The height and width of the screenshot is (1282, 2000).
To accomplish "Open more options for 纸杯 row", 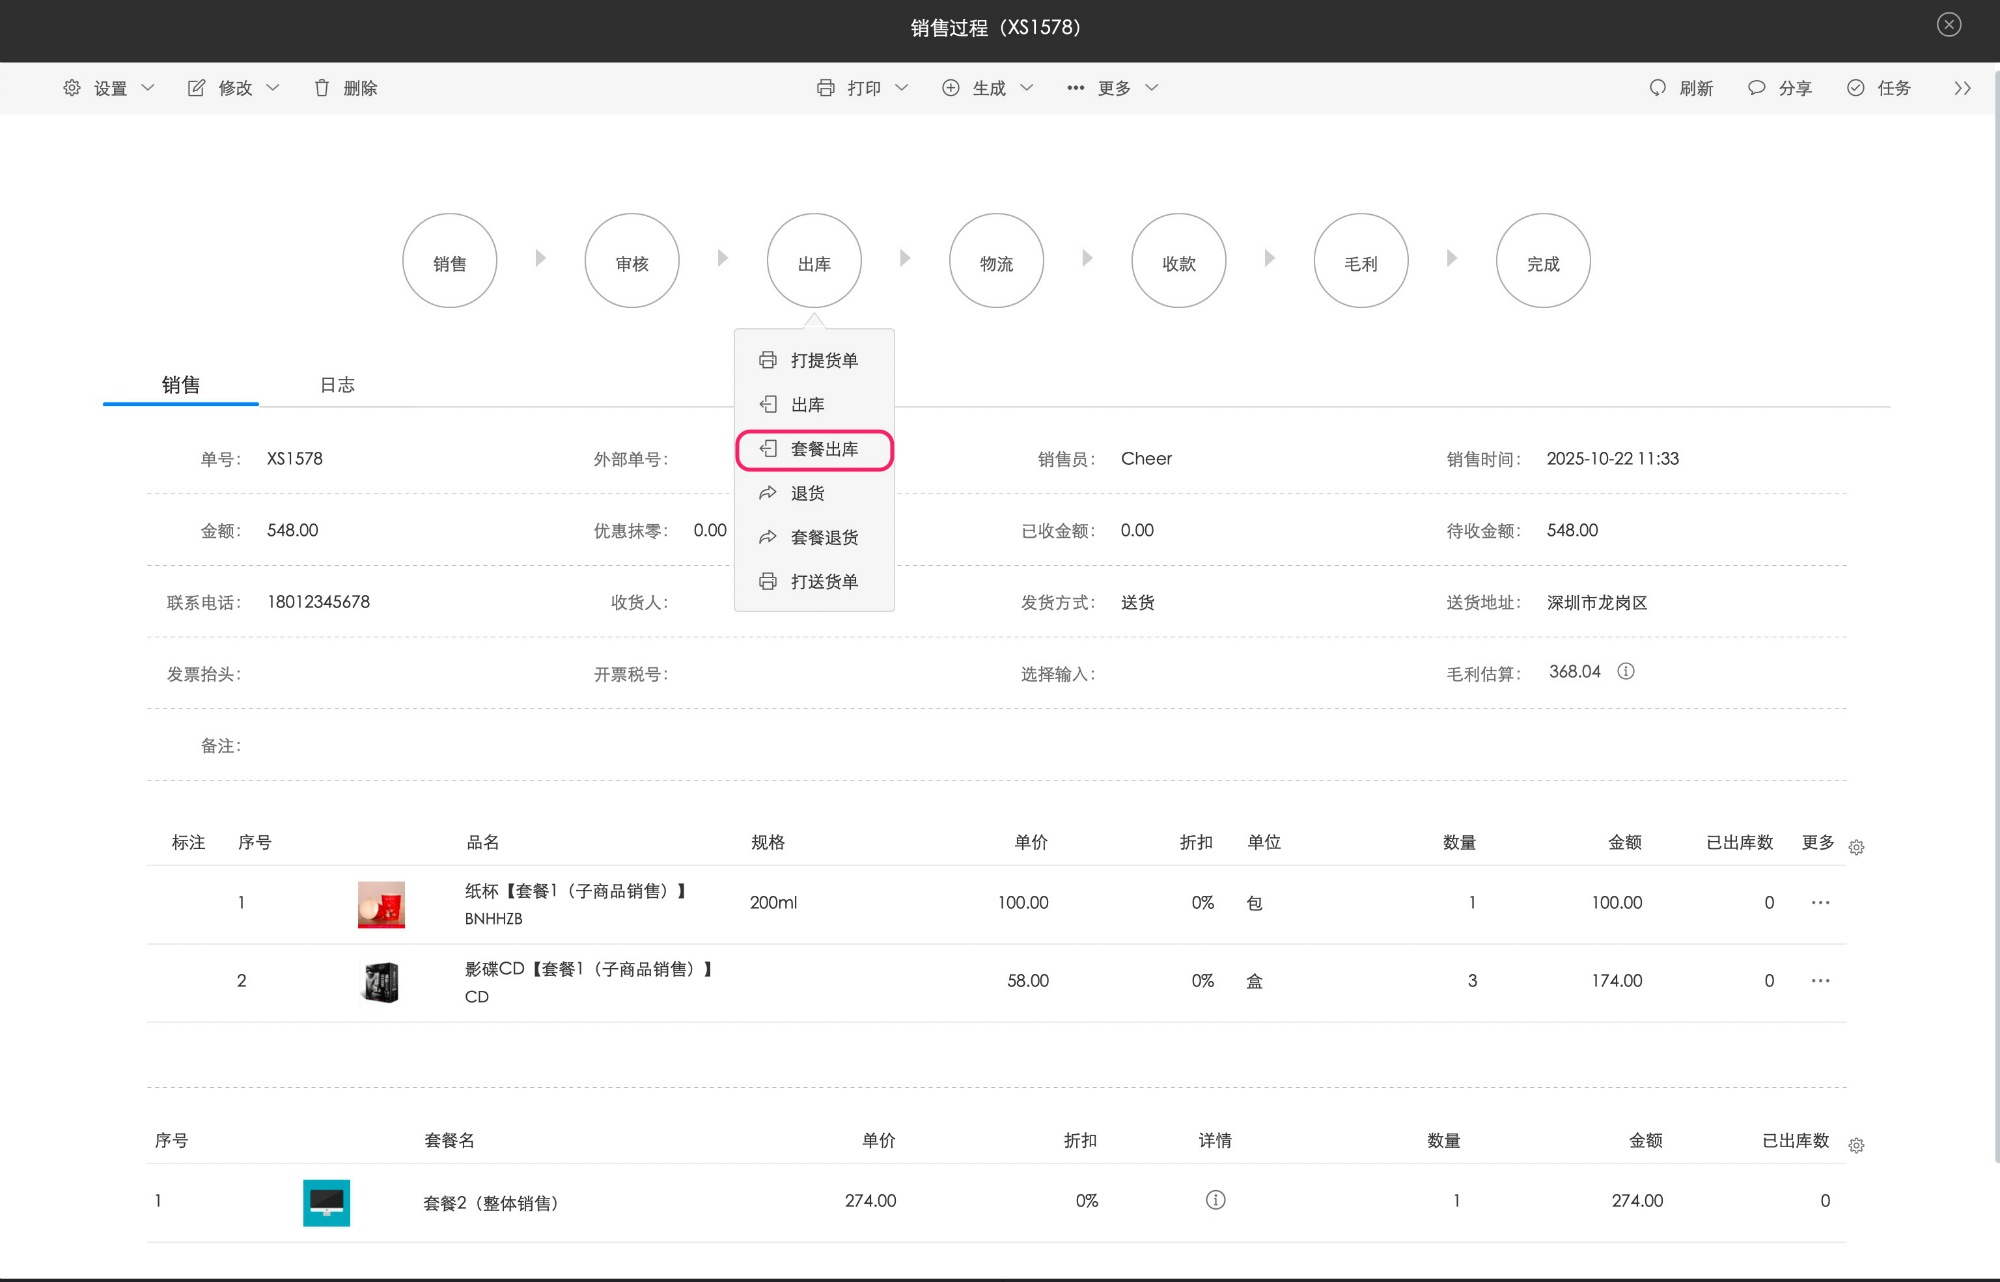I will (1820, 903).
